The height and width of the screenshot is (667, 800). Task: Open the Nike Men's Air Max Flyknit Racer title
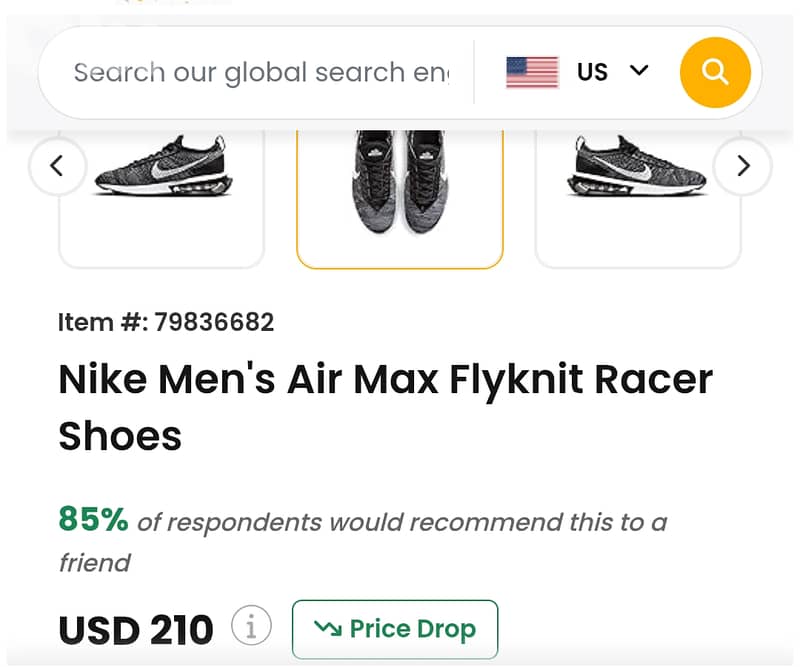pos(385,380)
